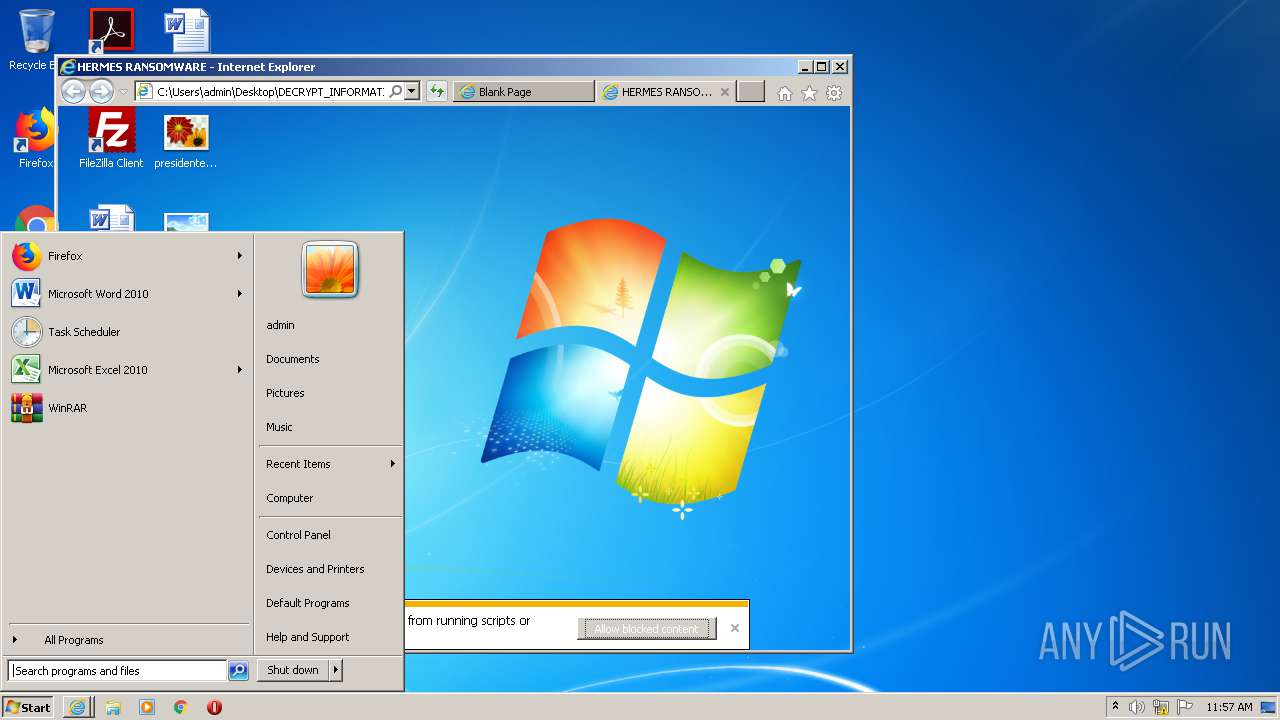Expand the address bar autocomplete dropdown
This screenshot has height=720, width=1280.
411,92
